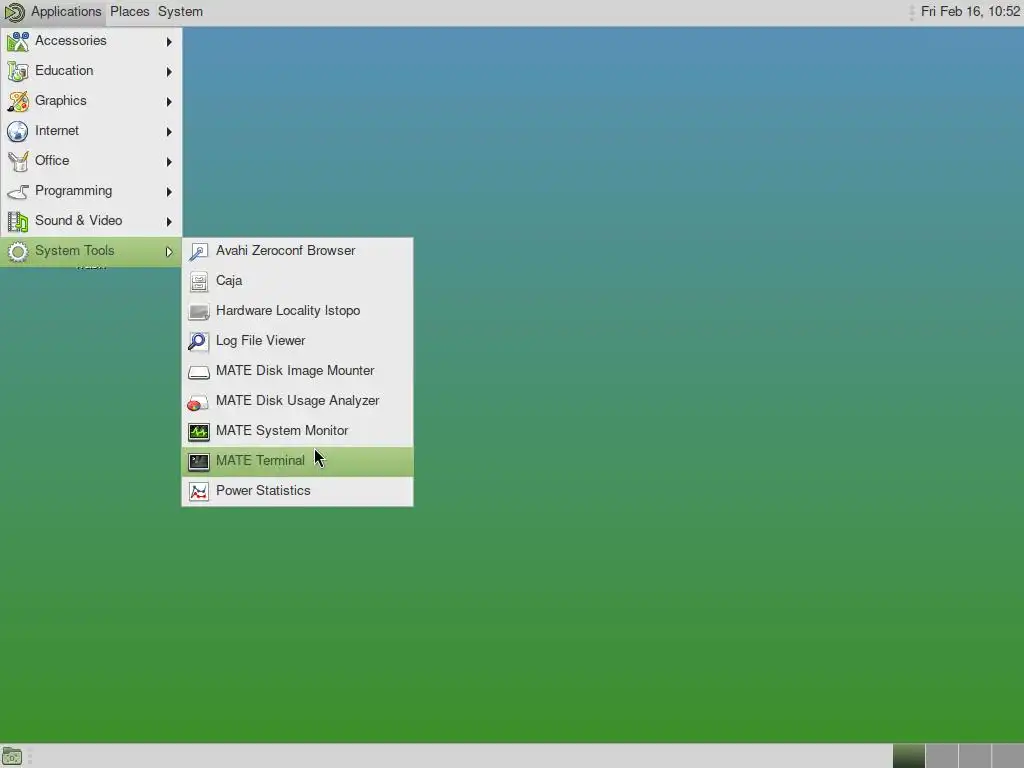The height and width of the screenshot is (768, 1024).
Task: Expand the Office submenu arrow
Action: pos(169,162)
